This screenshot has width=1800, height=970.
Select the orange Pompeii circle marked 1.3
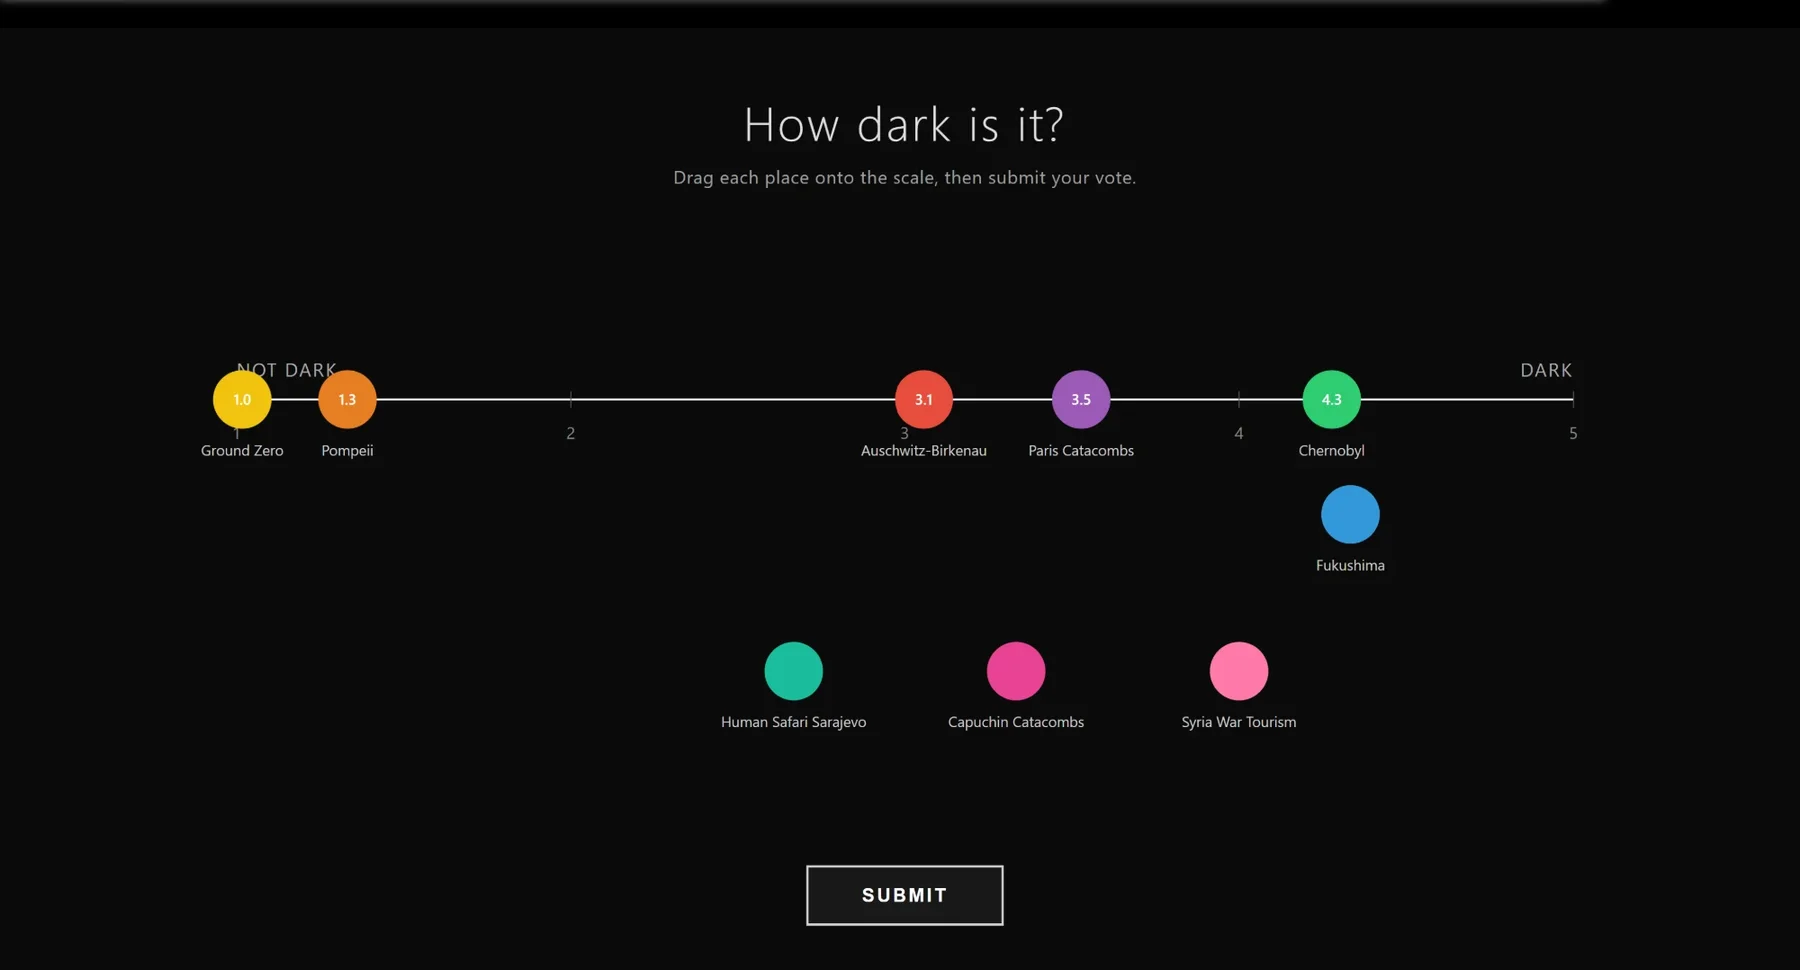[347, 399]
